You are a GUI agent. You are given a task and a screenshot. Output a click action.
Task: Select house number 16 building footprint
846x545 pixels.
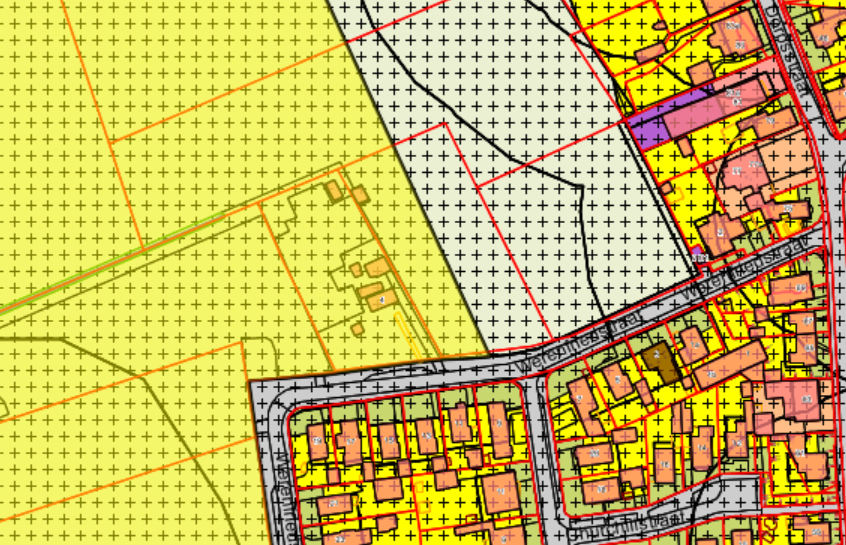(x=665, y=464)
